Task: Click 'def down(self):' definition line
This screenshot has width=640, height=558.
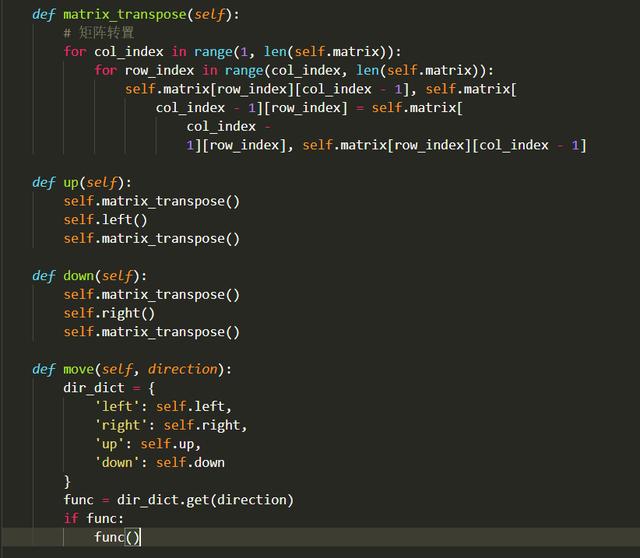Action: coord(90,276)
